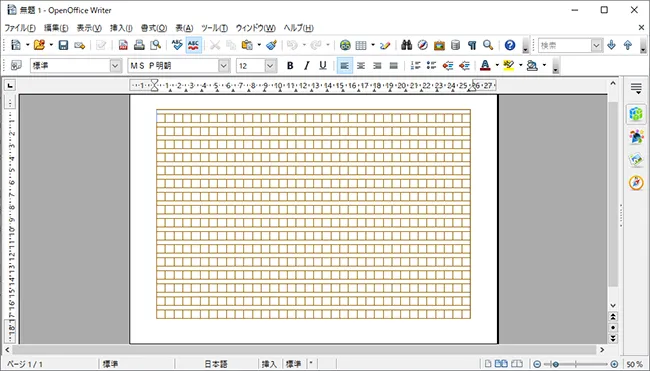
Task: Increase indent icon
Action: [464, 65]
